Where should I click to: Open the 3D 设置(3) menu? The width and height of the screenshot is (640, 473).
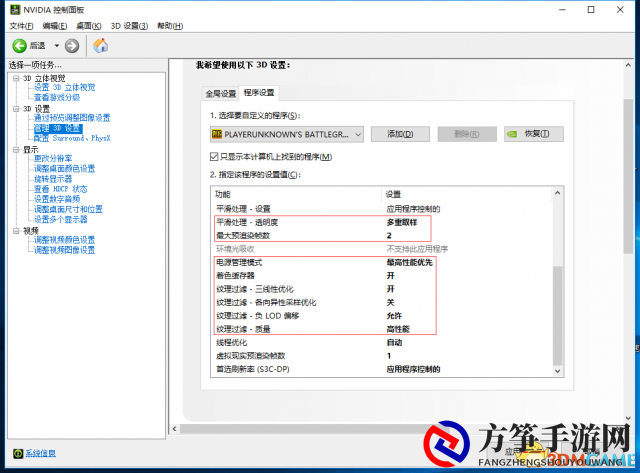point(129,26)
